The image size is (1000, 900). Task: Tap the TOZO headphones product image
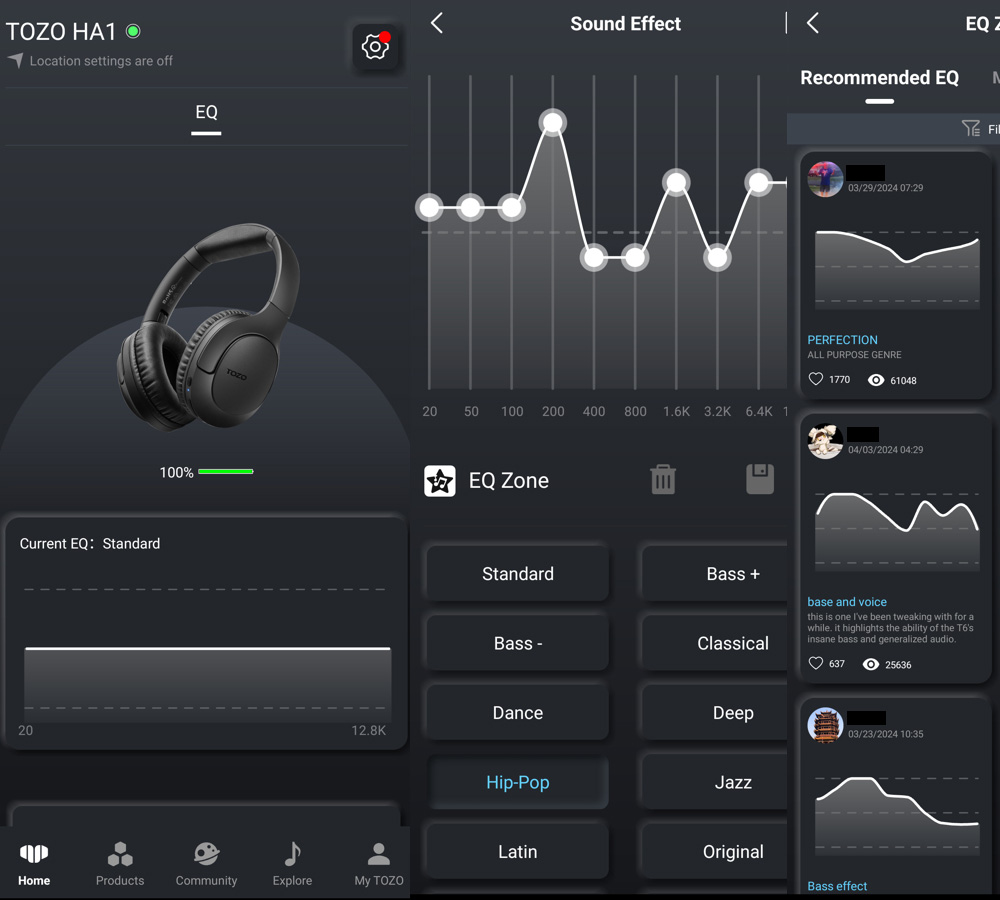(x=208, y=325)
